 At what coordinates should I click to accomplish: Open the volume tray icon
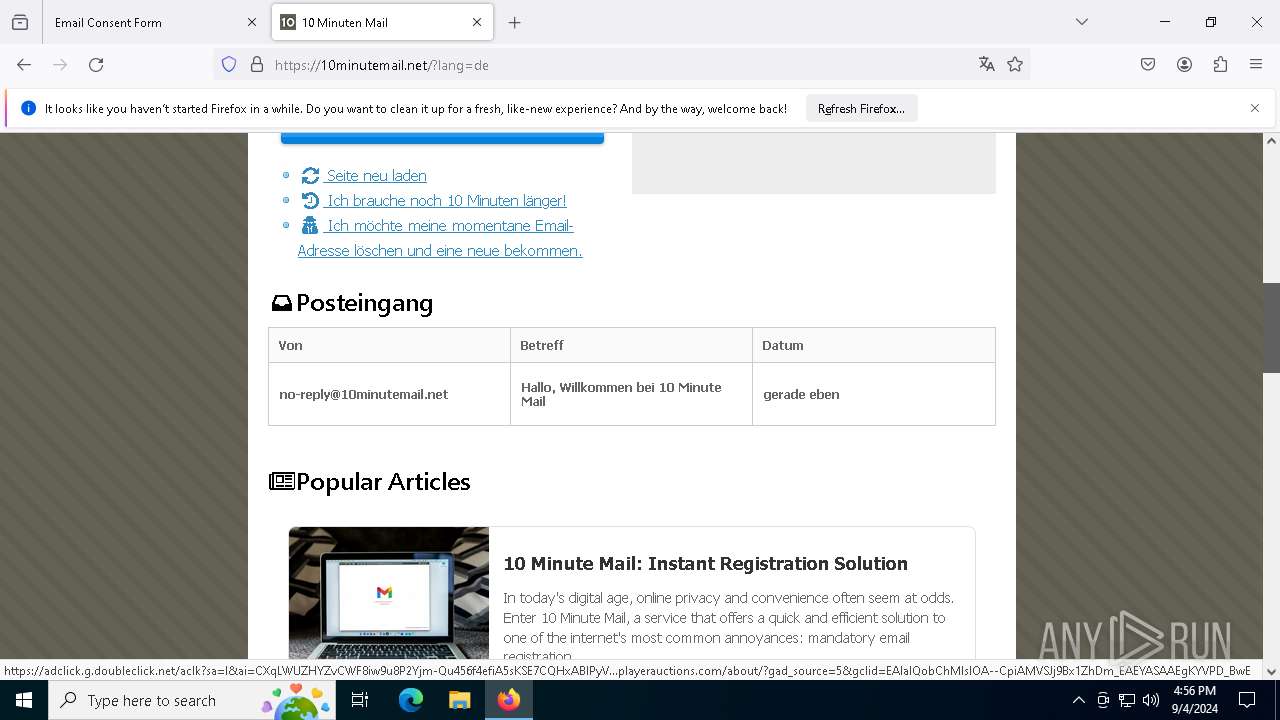point(1151,700)
